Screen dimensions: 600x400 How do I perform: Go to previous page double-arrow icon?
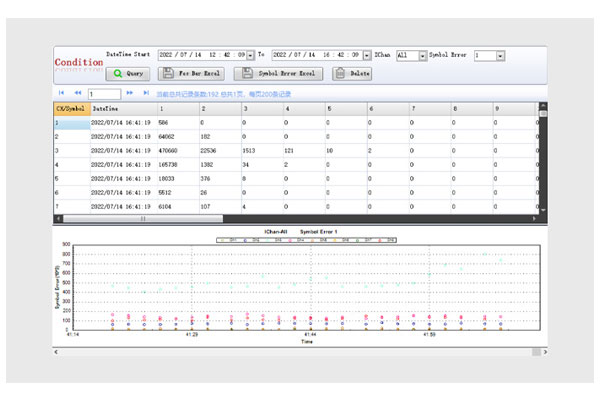tap(78, 93)
